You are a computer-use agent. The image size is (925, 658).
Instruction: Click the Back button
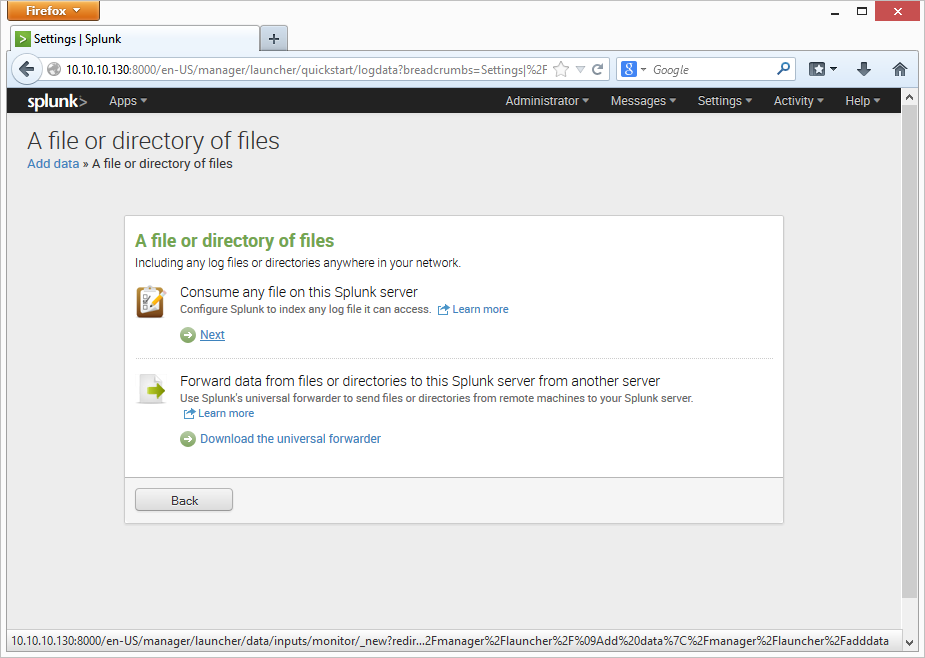[x=184, y=500]
